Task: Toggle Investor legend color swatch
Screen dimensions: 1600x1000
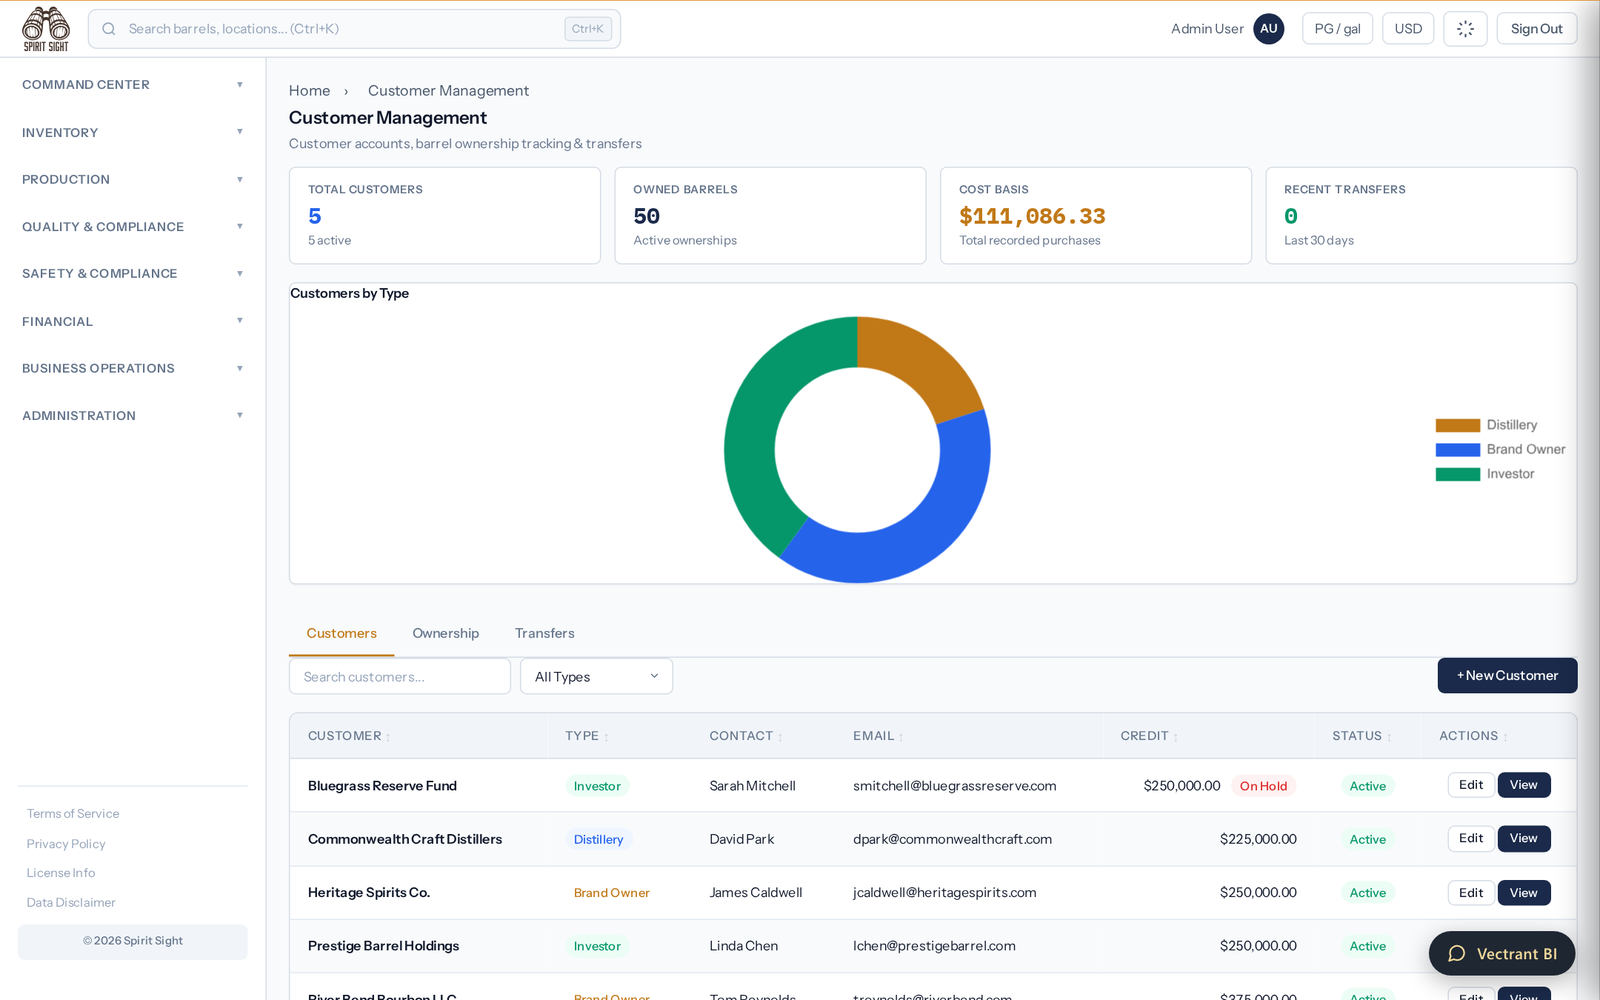Action: 1458,474
